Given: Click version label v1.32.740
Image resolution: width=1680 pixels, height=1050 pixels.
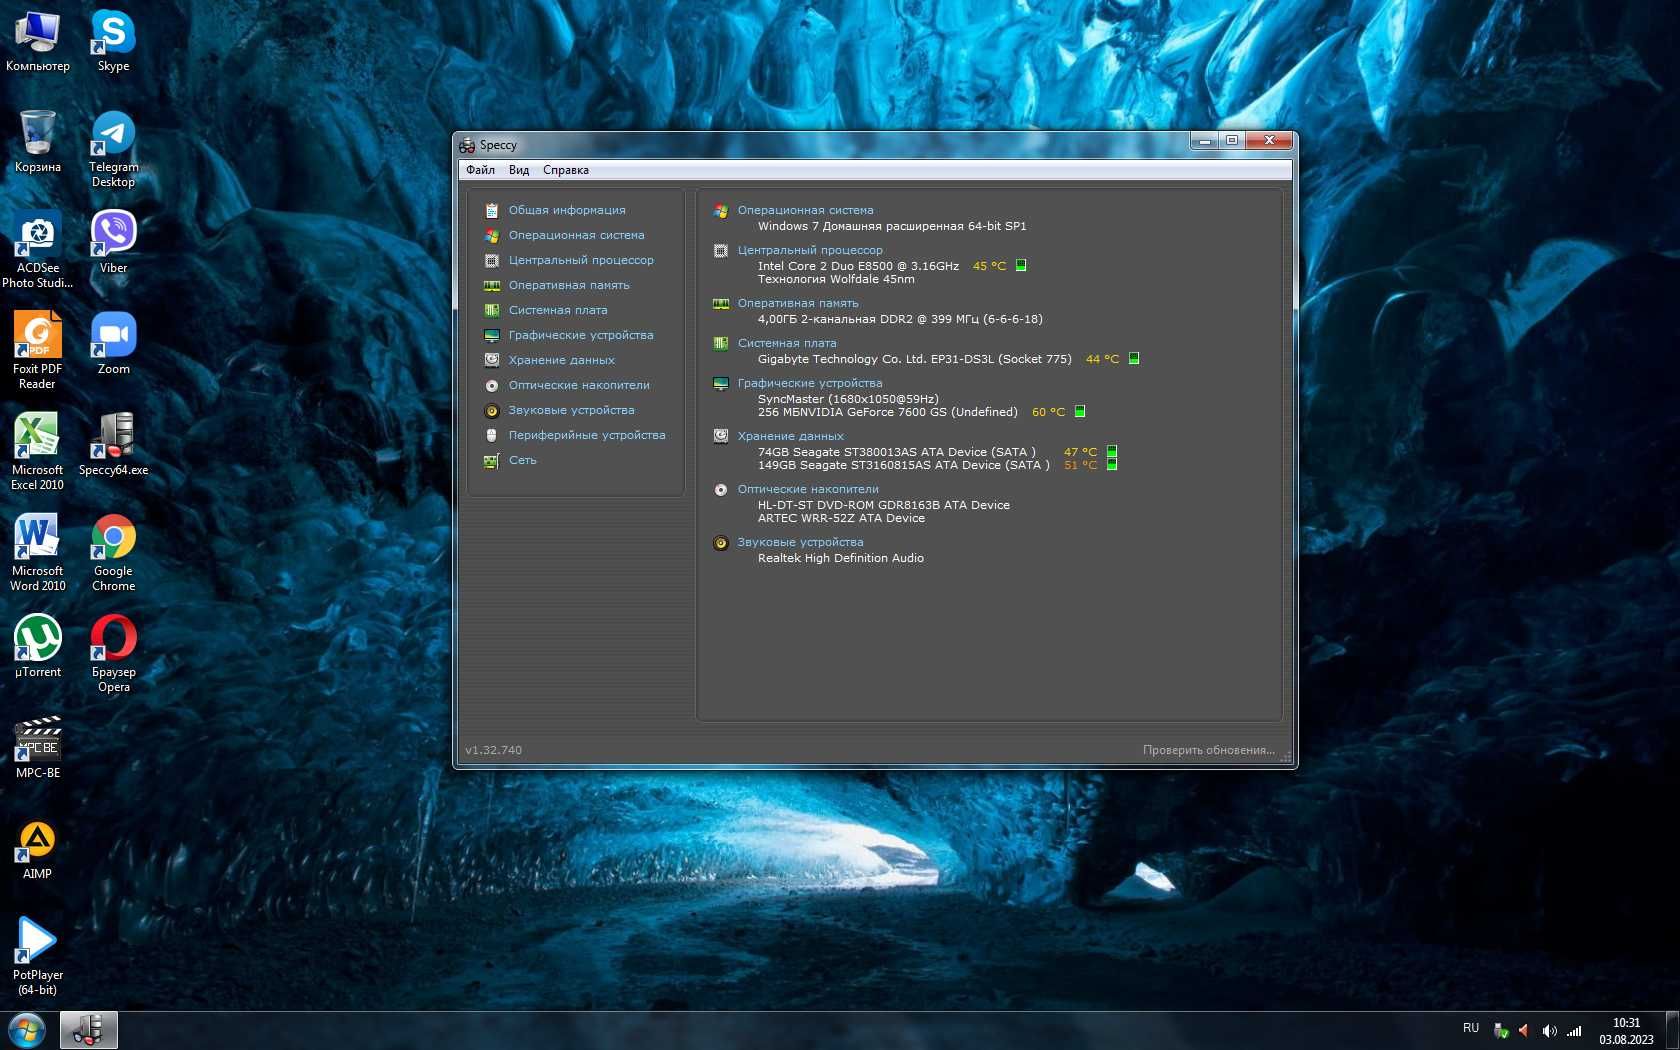Looking at the screenshot, I should (493, 750).
